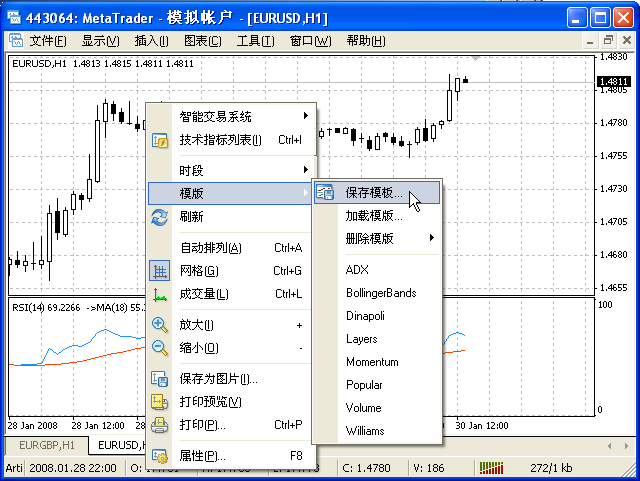This screenshot has height=481, width=640.
Task: Open the 图表(C) menu
Action: pyautogui.click(x=203, y=41)
